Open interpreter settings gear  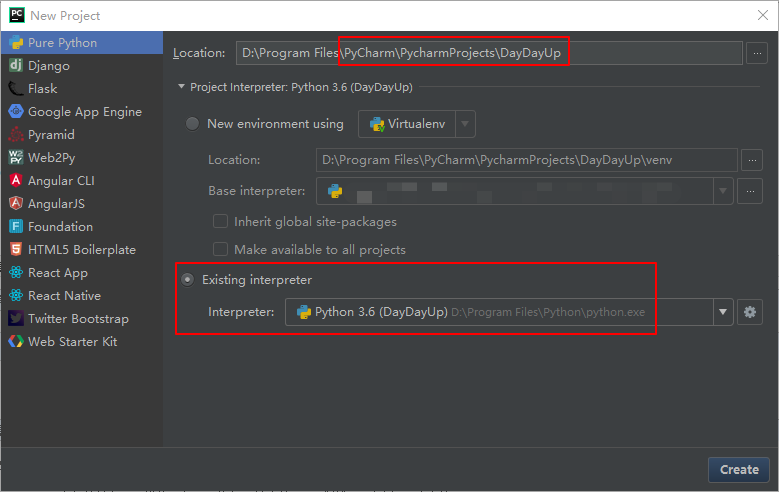(x=750, y=312)
